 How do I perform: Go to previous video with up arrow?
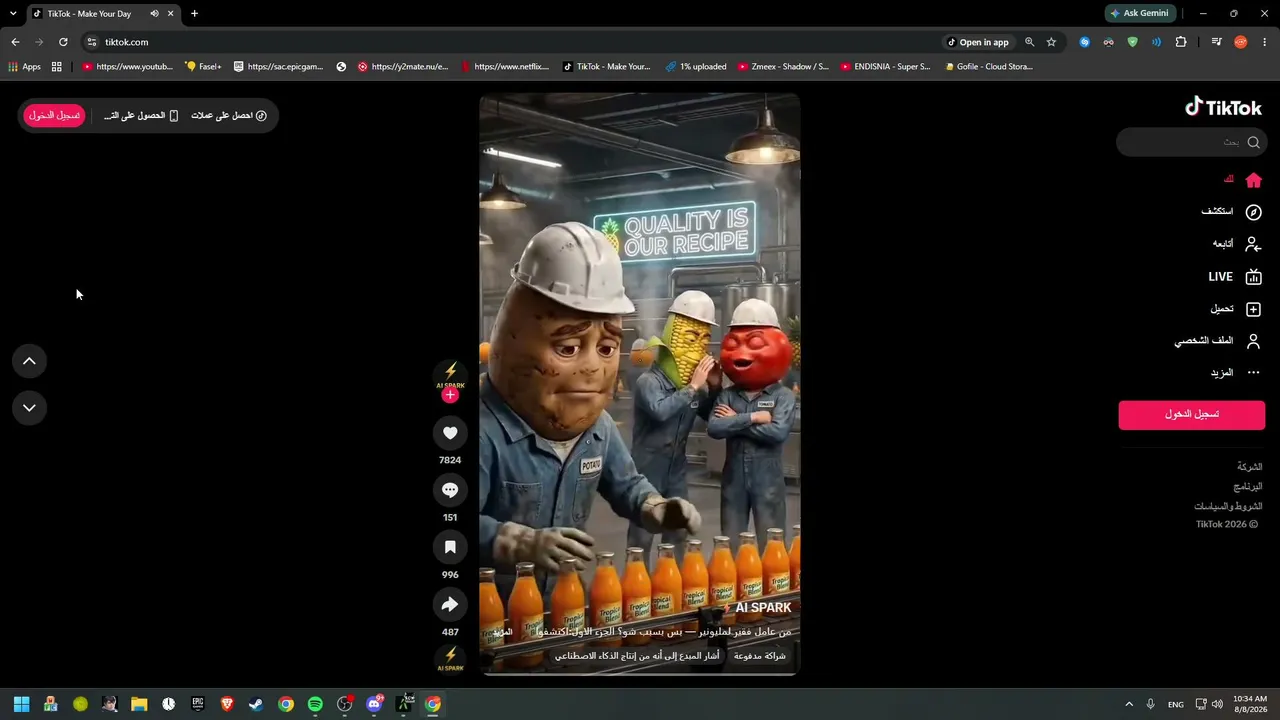point(29,361)
